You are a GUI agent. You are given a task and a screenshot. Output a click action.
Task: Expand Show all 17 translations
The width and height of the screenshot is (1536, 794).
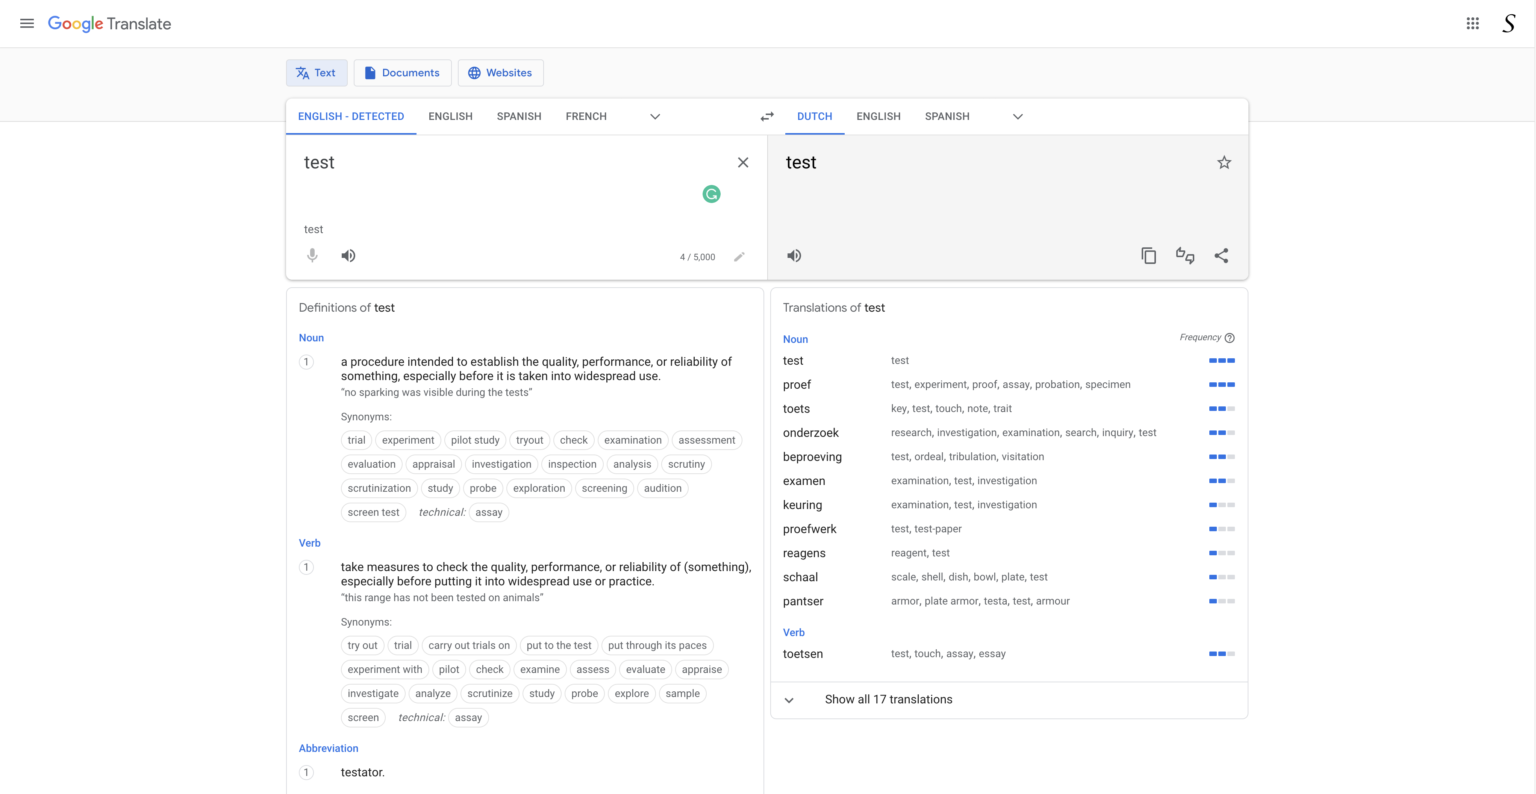pos(888,699)
